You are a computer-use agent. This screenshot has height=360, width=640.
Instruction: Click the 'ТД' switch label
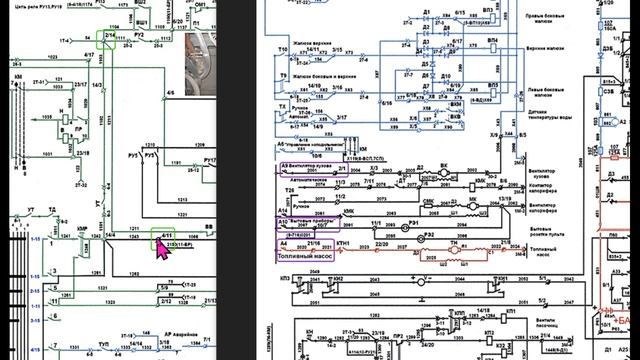pyautogui.click(x=52, y=209)
